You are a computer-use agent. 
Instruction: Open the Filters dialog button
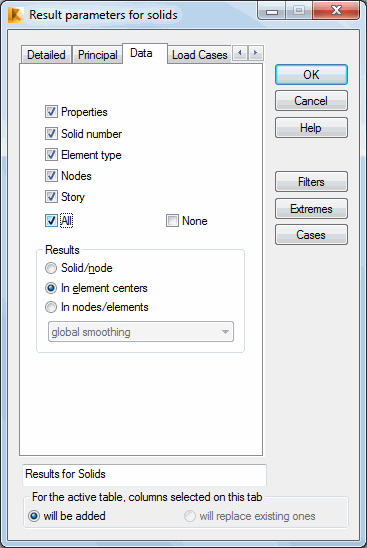click(x=311, y=182)
